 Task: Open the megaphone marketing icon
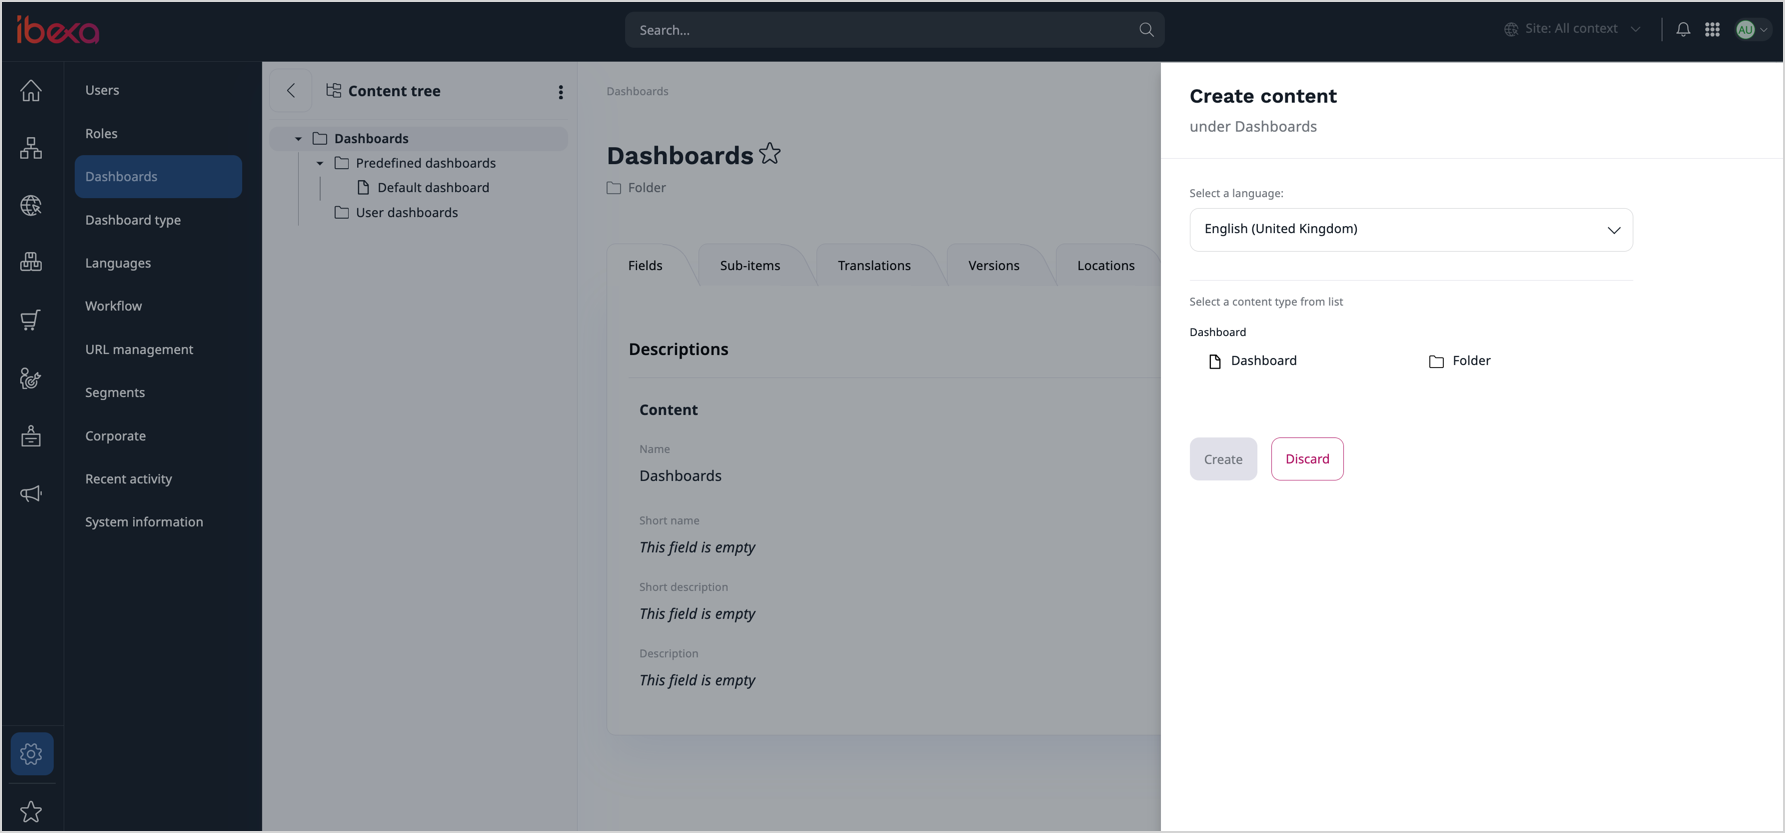tap(31, 494)
